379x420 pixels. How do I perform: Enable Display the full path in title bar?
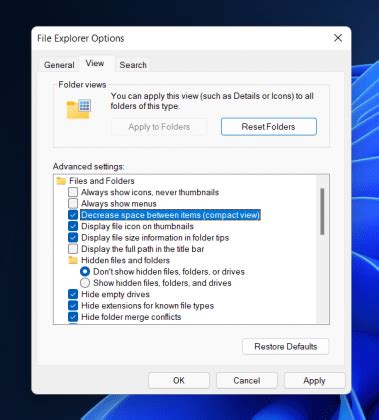73,249
